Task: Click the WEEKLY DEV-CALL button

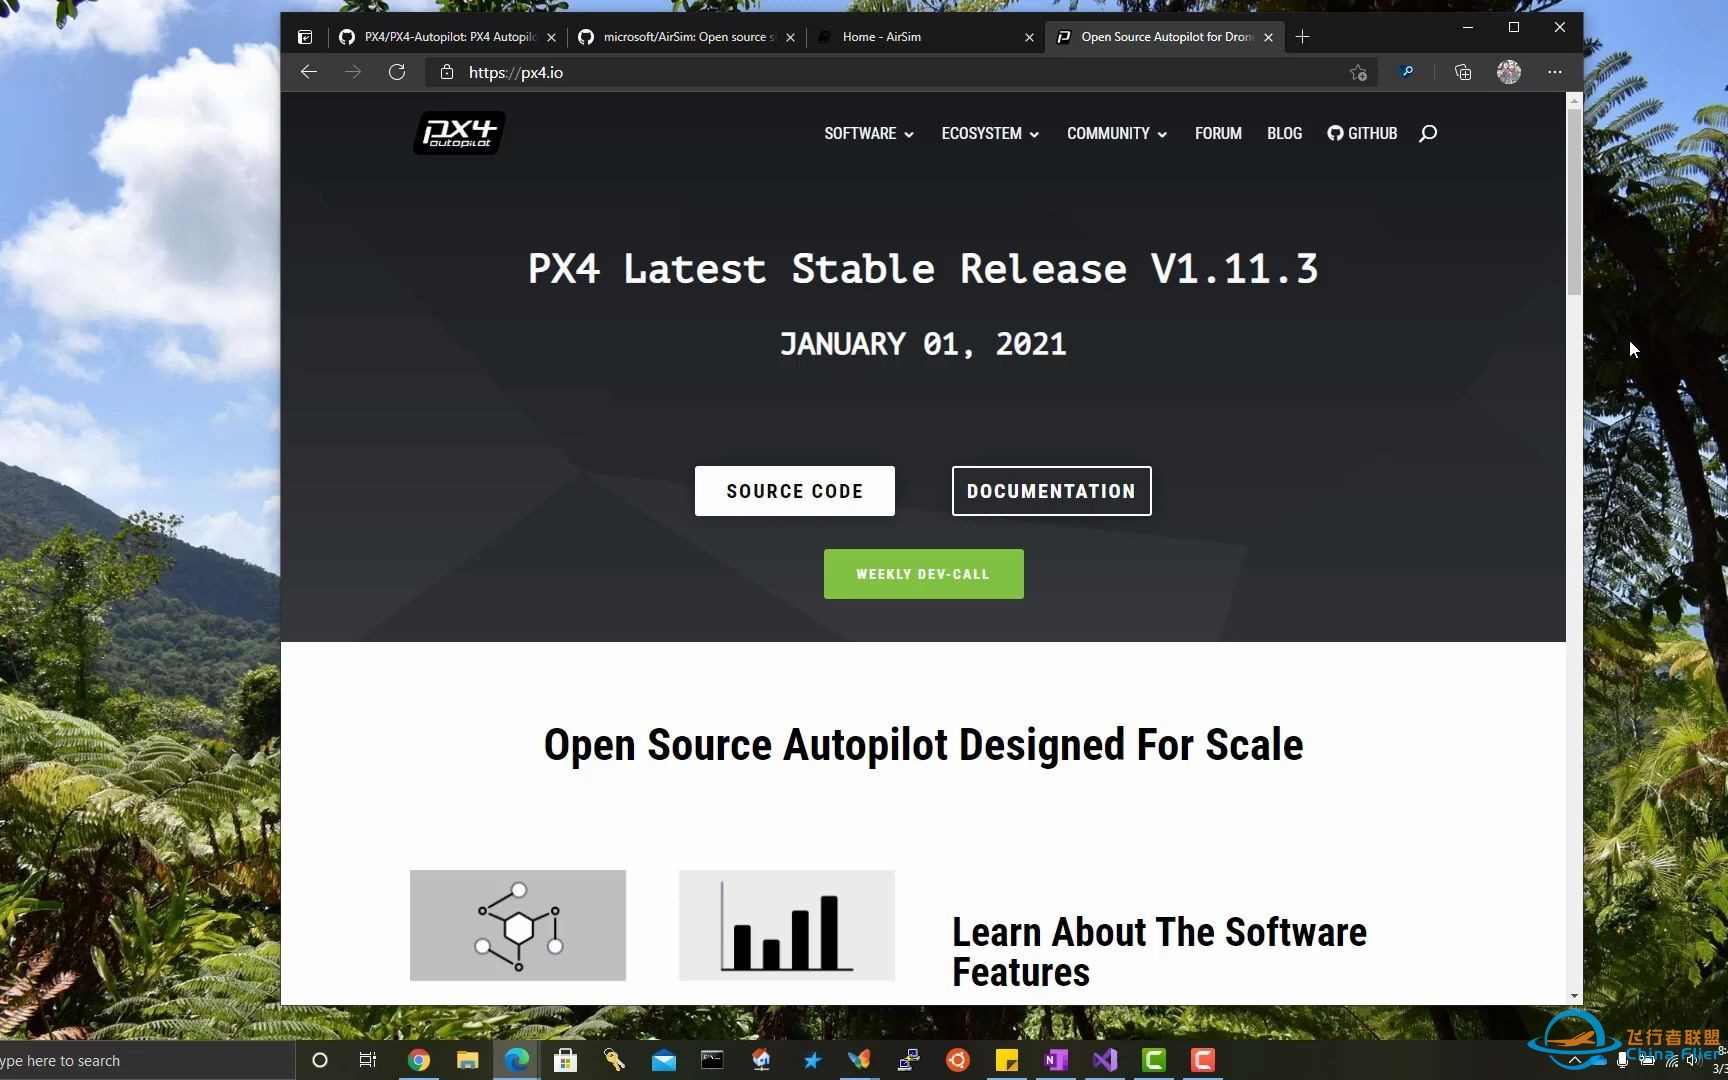Action: pos(923,574)
